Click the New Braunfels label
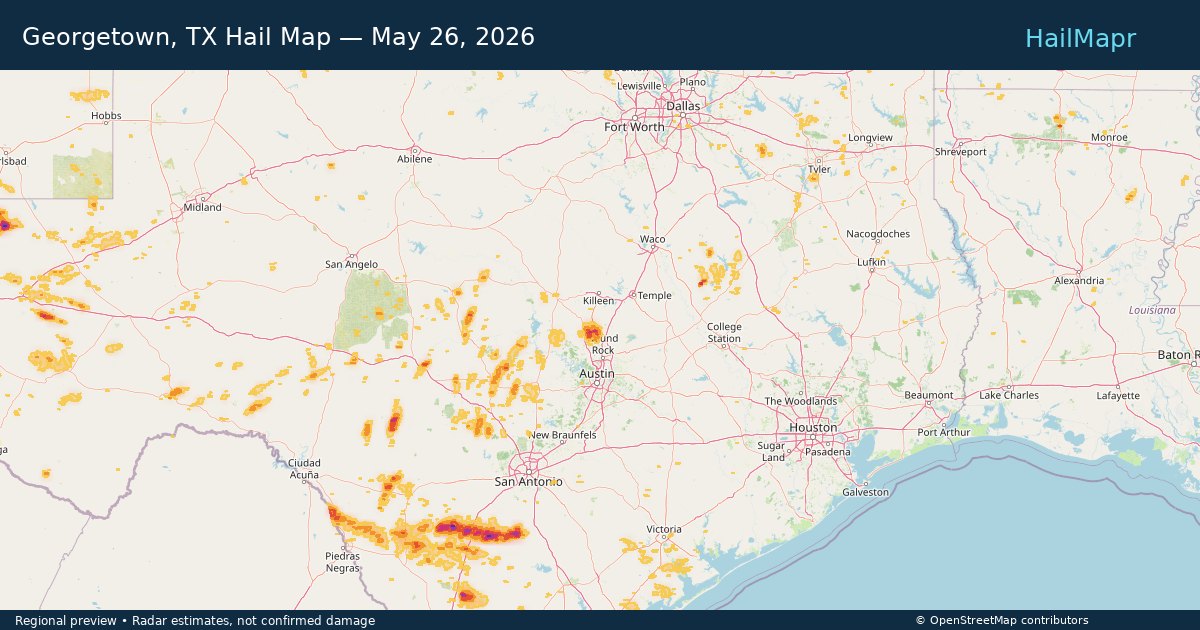The image size is (1200, 630). pos(563,436)
